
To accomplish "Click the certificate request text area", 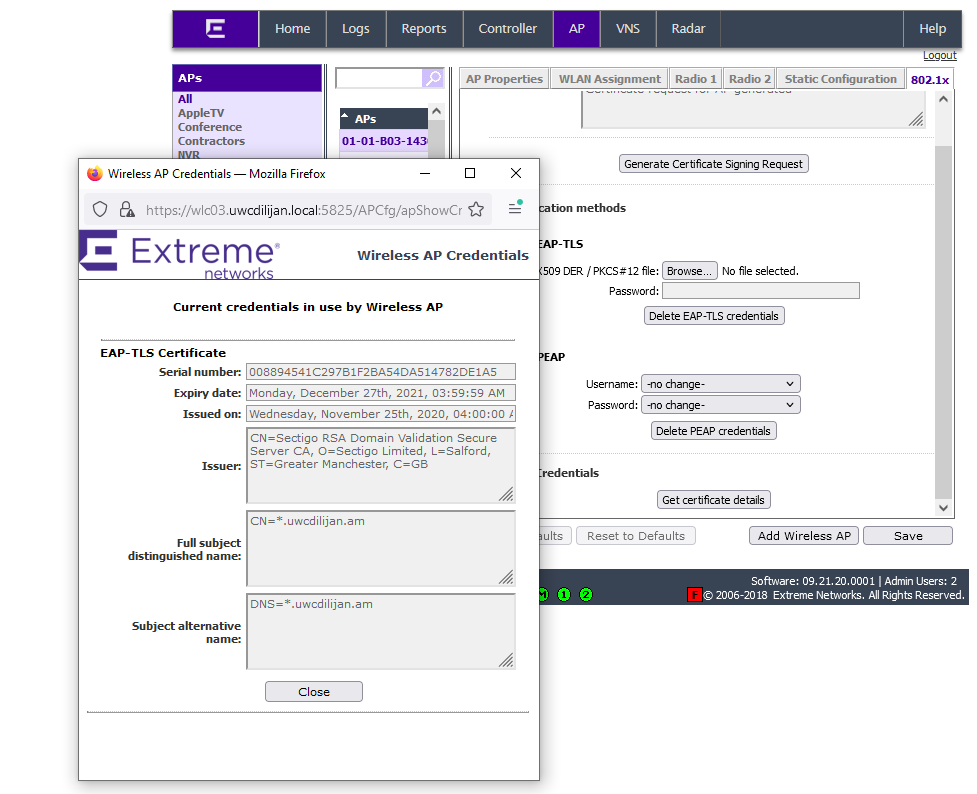I will click(753, 110).
